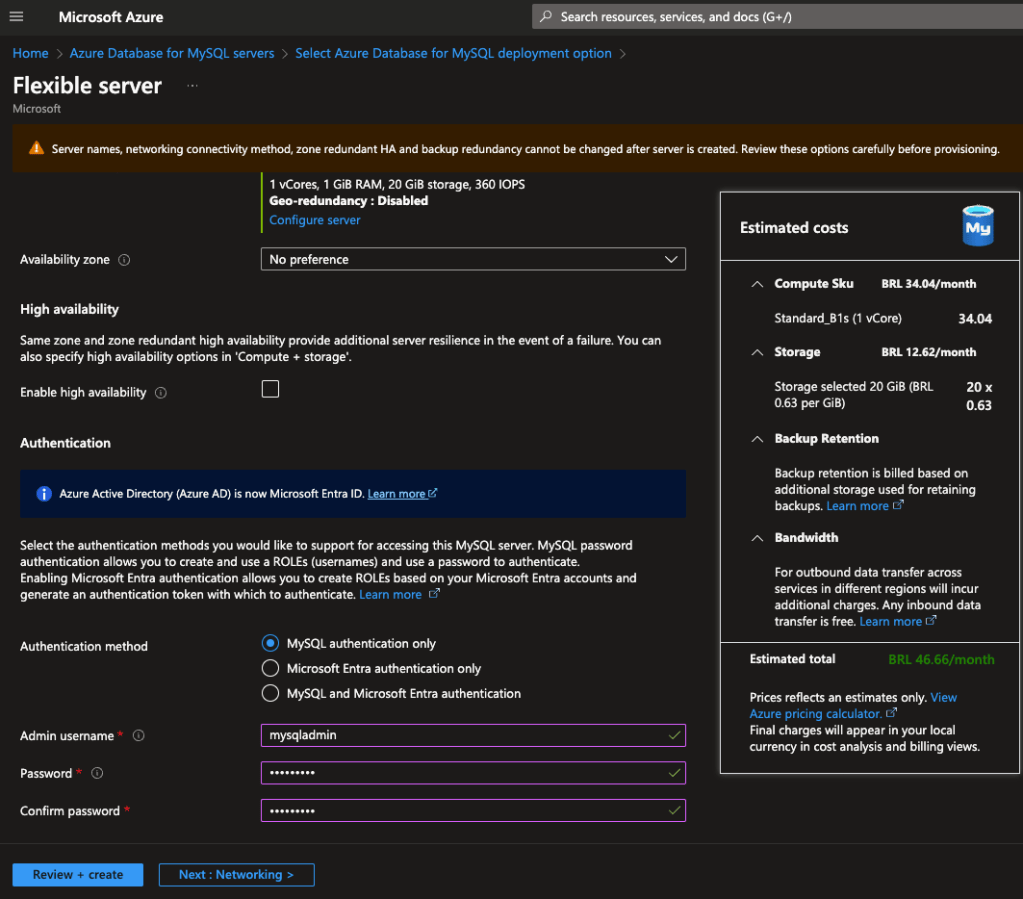Viewport: 1023px width, 899px height.
Task: Select Microsoft Entra authentication only
Action: pyautogui.click(x=270, y=668)
